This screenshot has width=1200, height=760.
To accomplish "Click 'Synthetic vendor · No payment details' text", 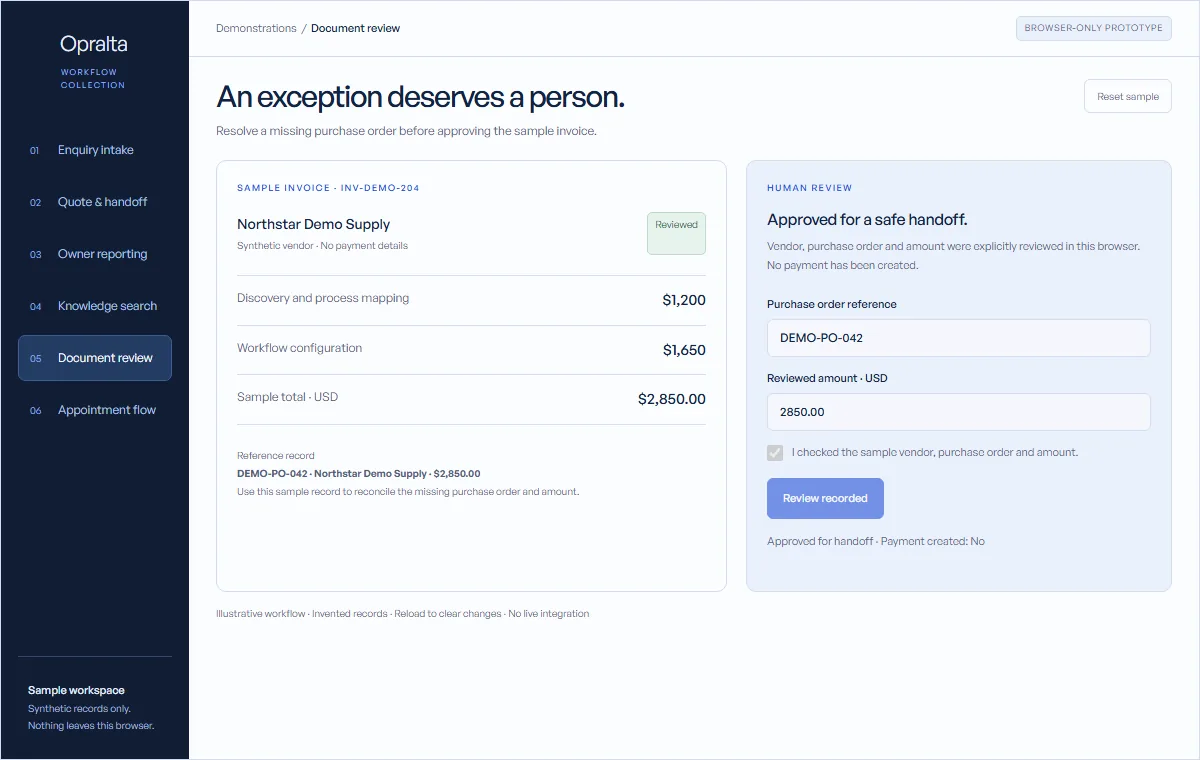I will pos(322,246).
